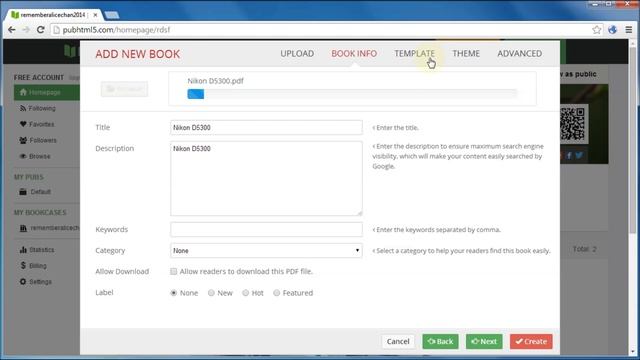The width and height of the screenshot is (640, 360).
Task: Open rememberalicech bookcase in sidebar
Action: click(49, 228)
